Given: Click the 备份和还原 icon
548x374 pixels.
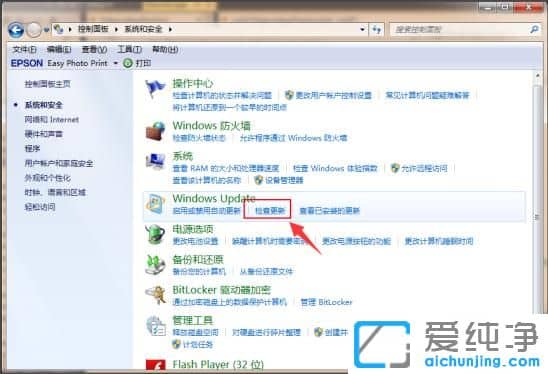Looking at the screenshot, I should click(155, 265).
